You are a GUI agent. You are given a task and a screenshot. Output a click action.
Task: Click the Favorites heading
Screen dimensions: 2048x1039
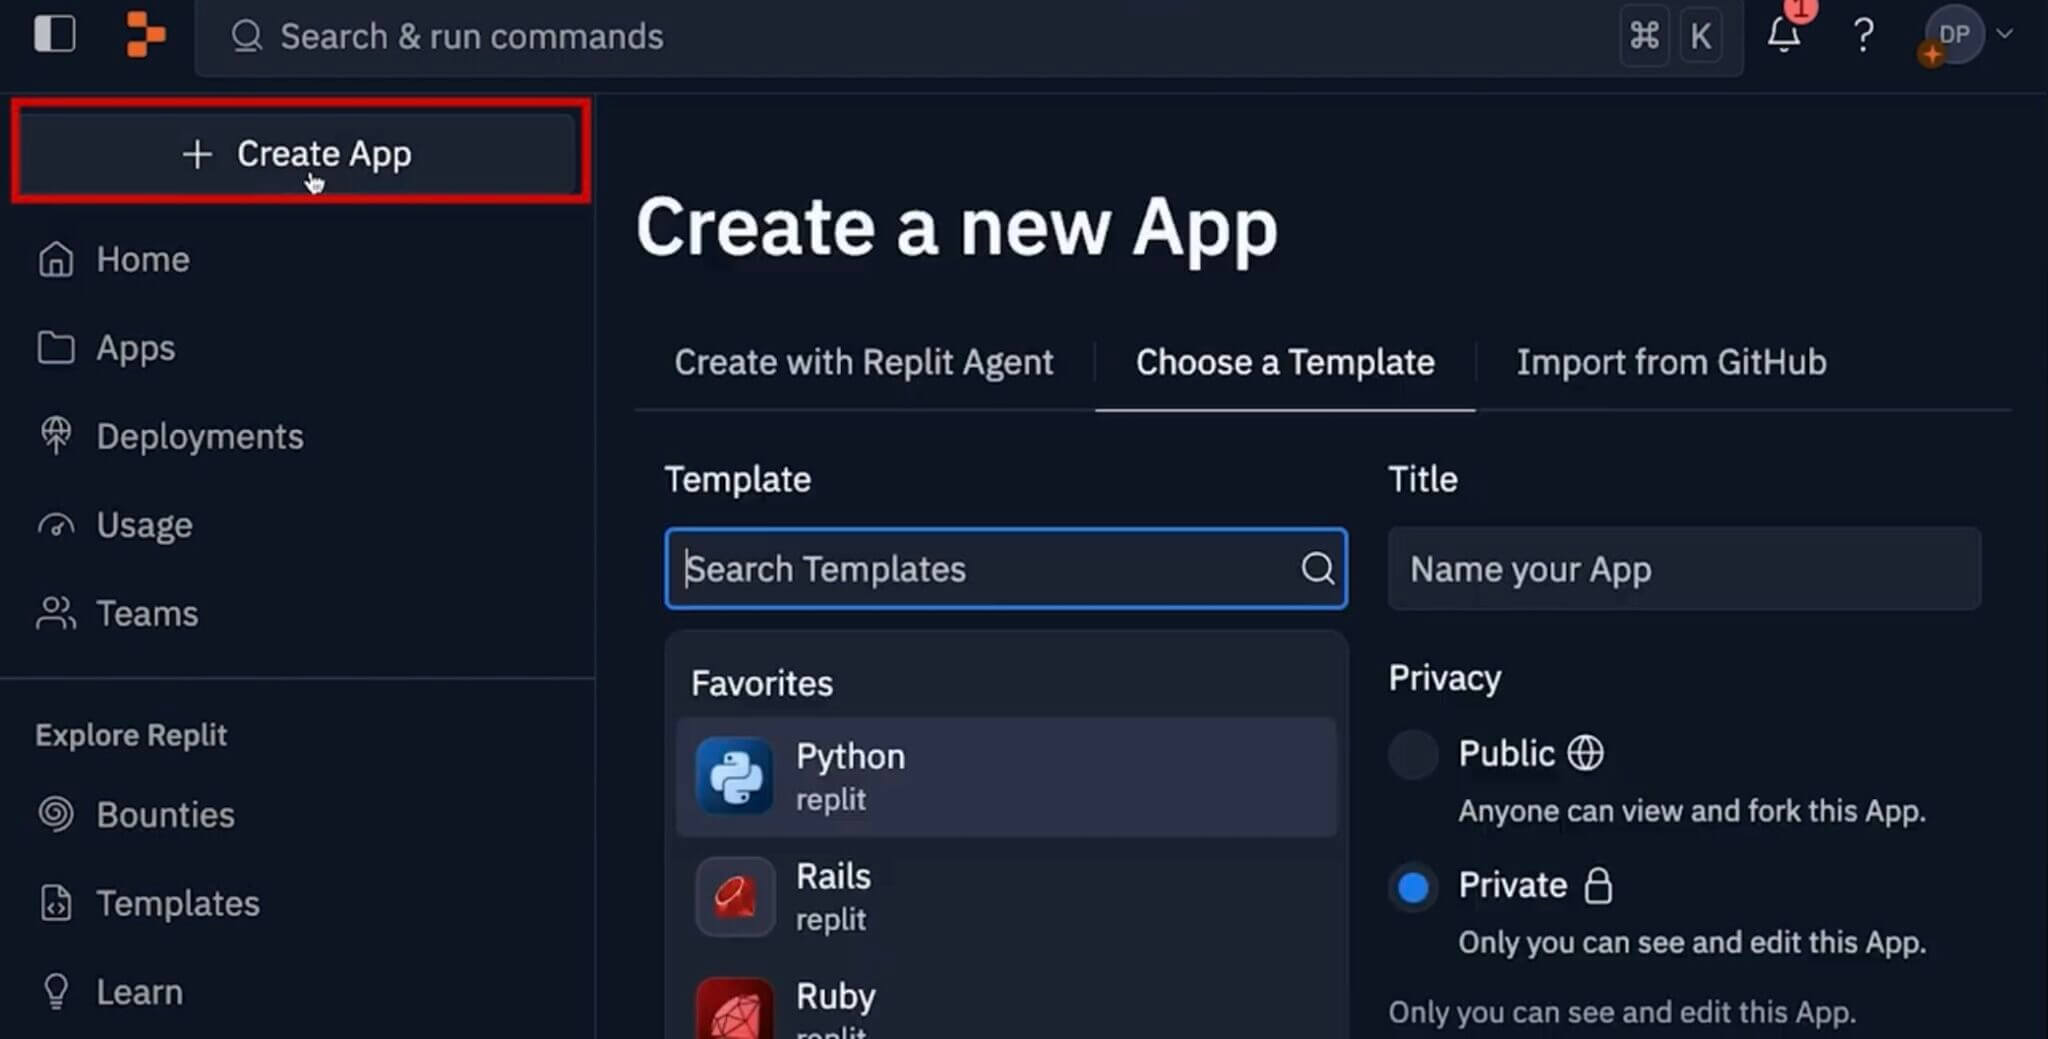point(762,683)
